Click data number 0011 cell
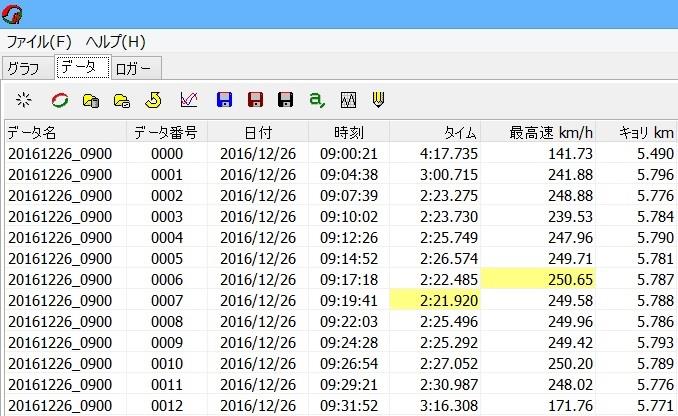678x416 pixels. pos(167,384)
